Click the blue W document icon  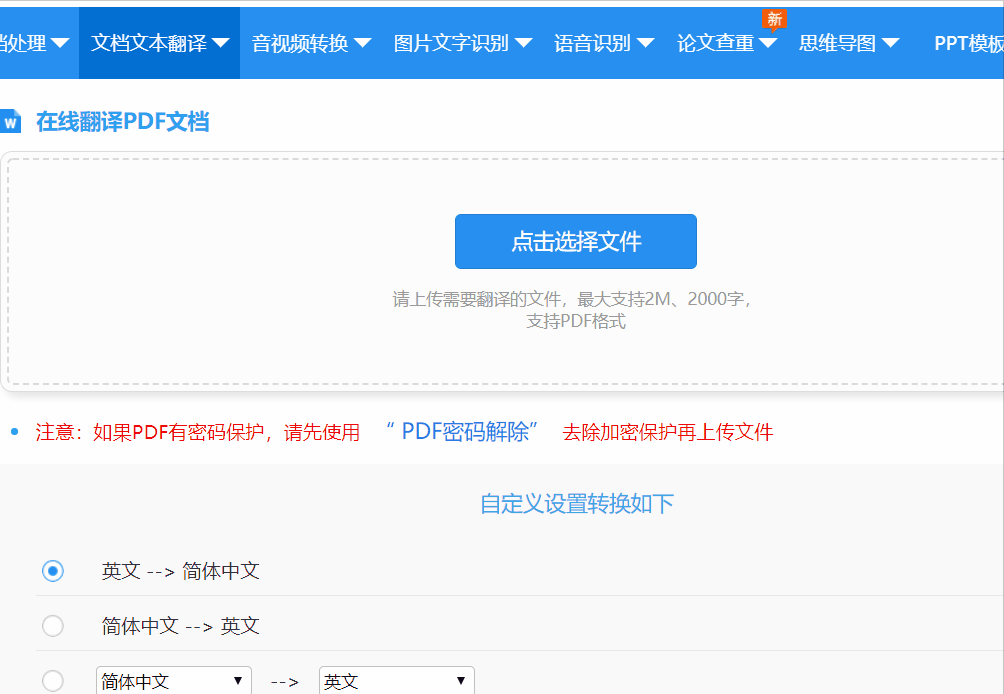pyautogui.click(x=14, y=119)
